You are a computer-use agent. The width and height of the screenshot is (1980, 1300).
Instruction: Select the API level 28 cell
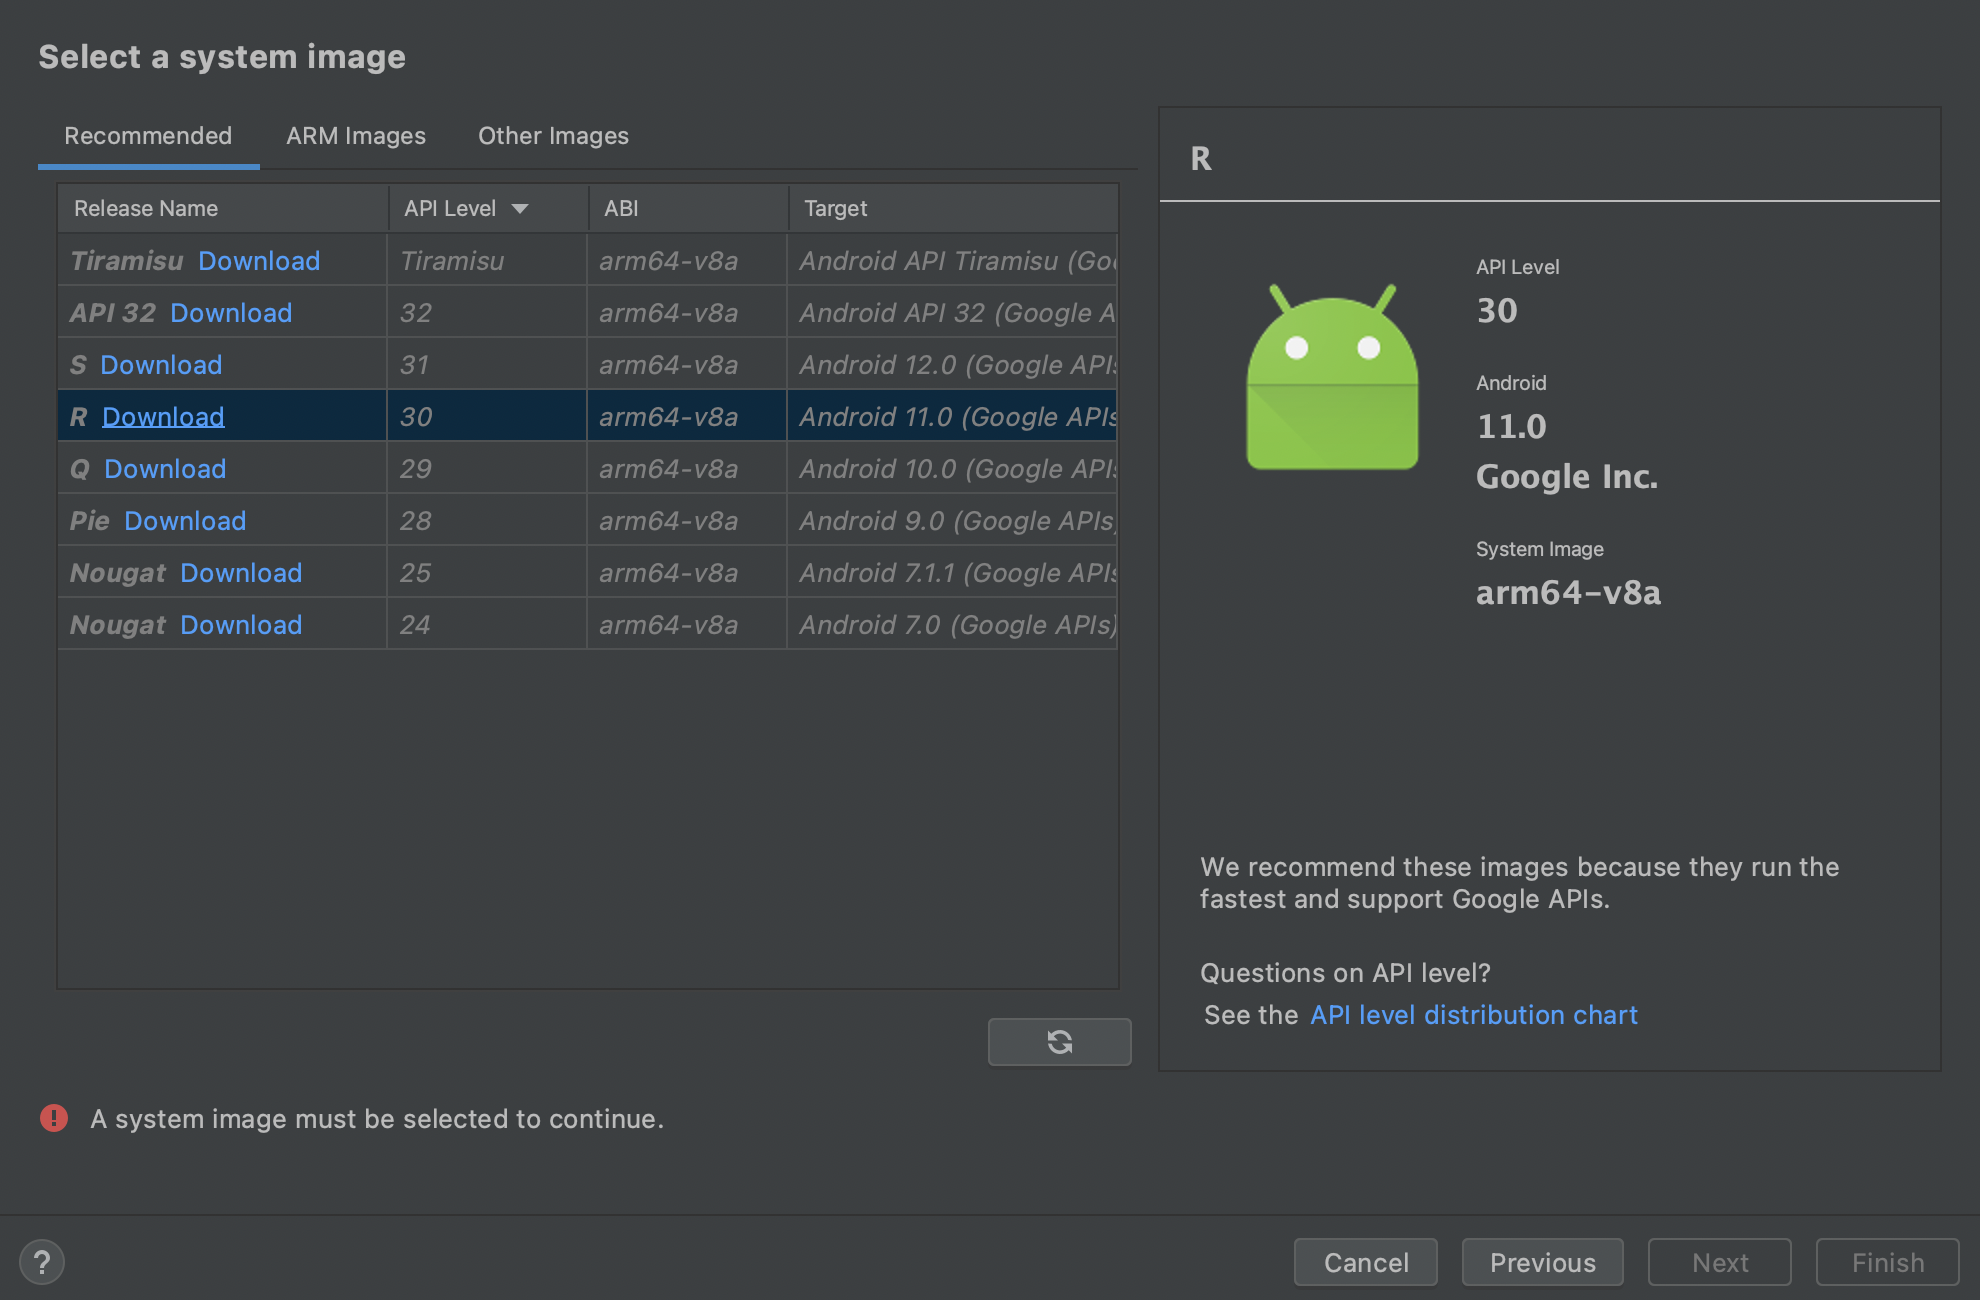pos(487,521)
